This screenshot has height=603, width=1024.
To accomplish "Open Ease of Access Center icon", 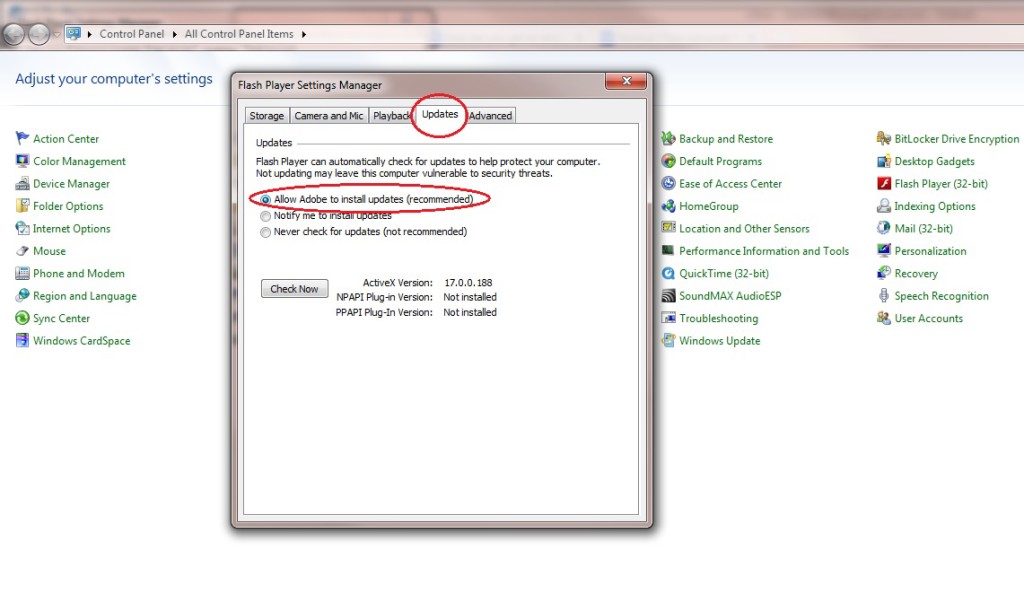I will point(668,184).
